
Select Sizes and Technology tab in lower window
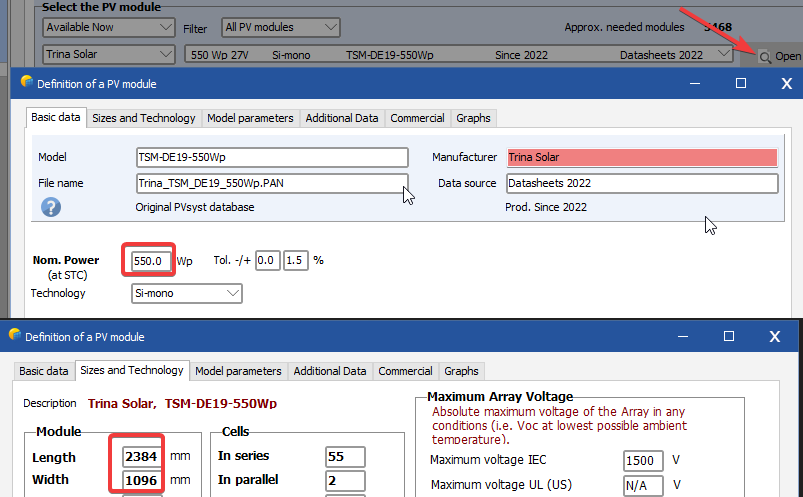(x=132, y=370)
